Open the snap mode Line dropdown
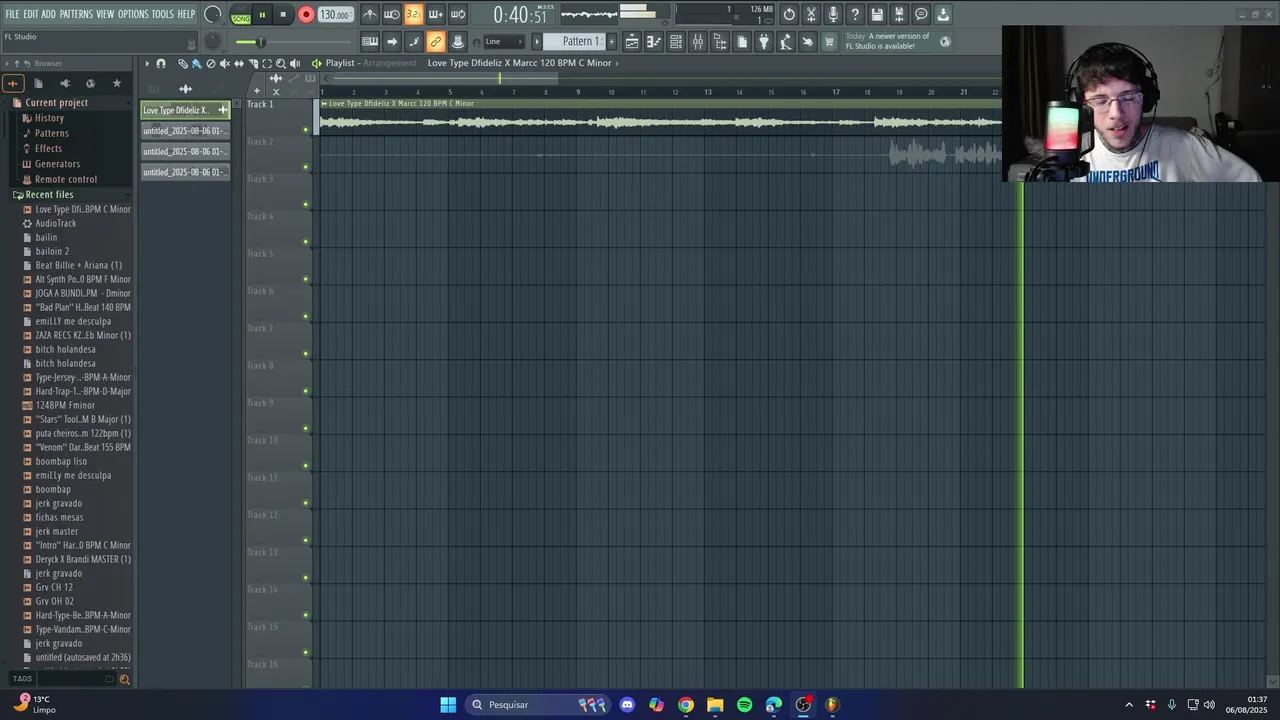Viewport: 1280px width, 720px height. pyautogui.click(x=503, y=42)
